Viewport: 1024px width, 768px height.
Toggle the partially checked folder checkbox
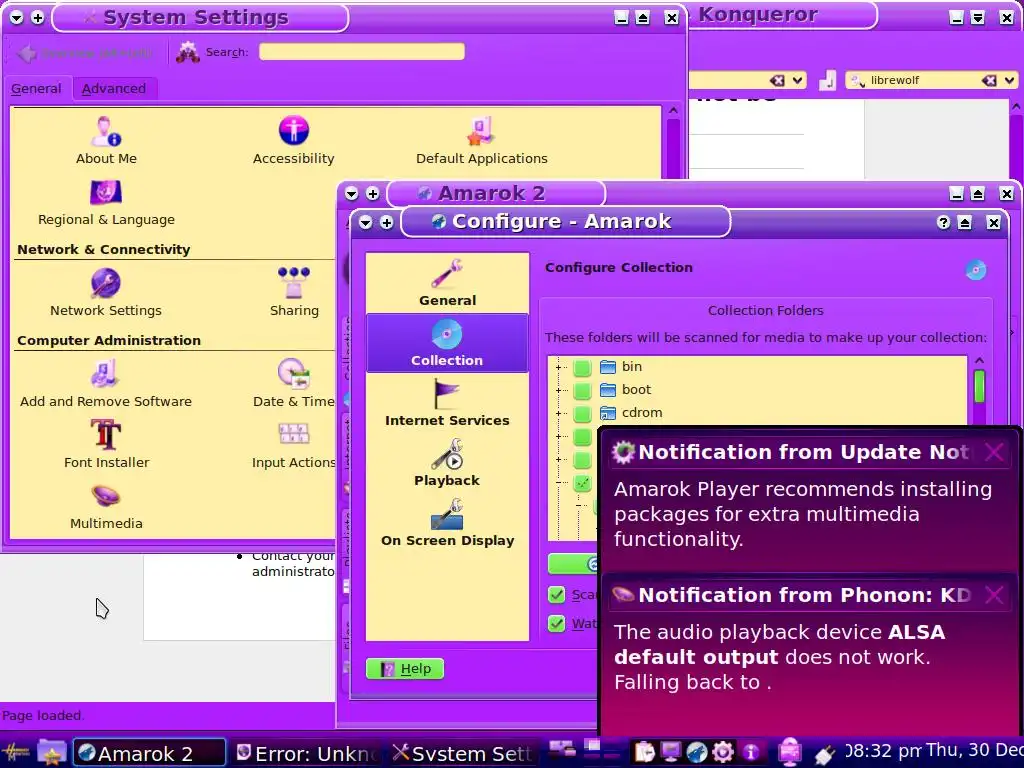pyautogui.click(x=583, y=483)
